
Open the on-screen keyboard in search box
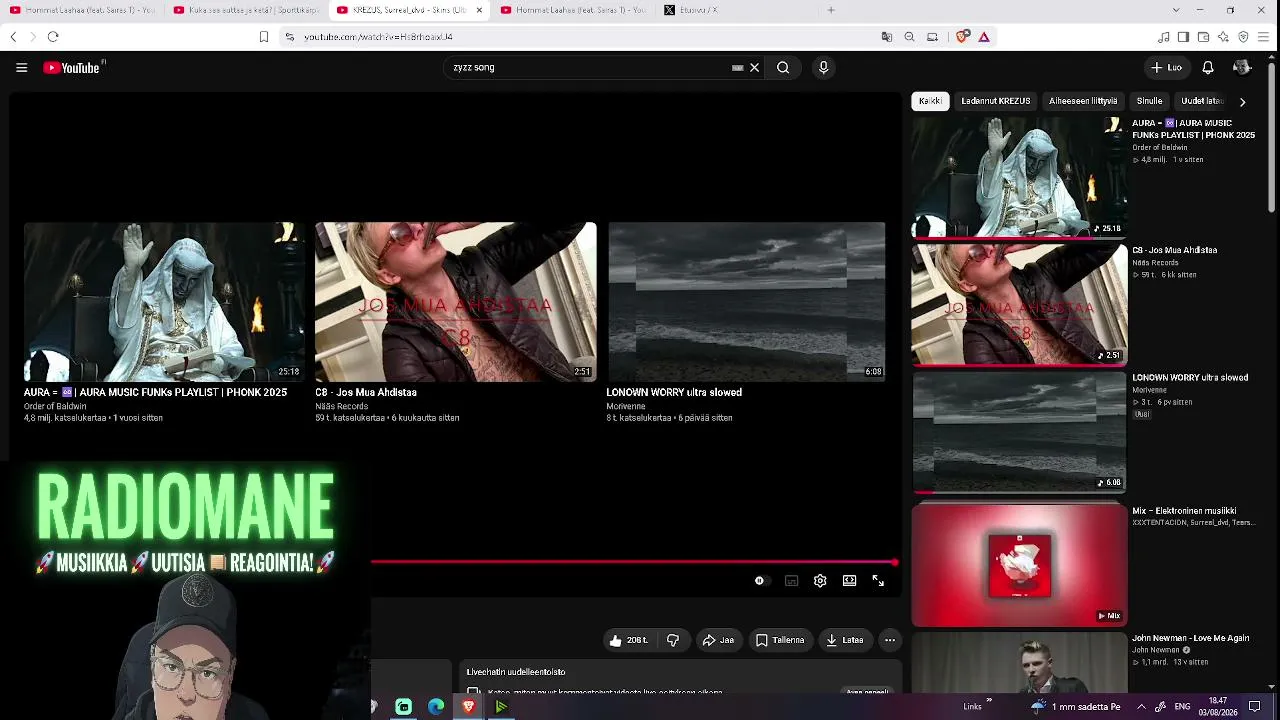pyautogui.click(x=738, y=68)
